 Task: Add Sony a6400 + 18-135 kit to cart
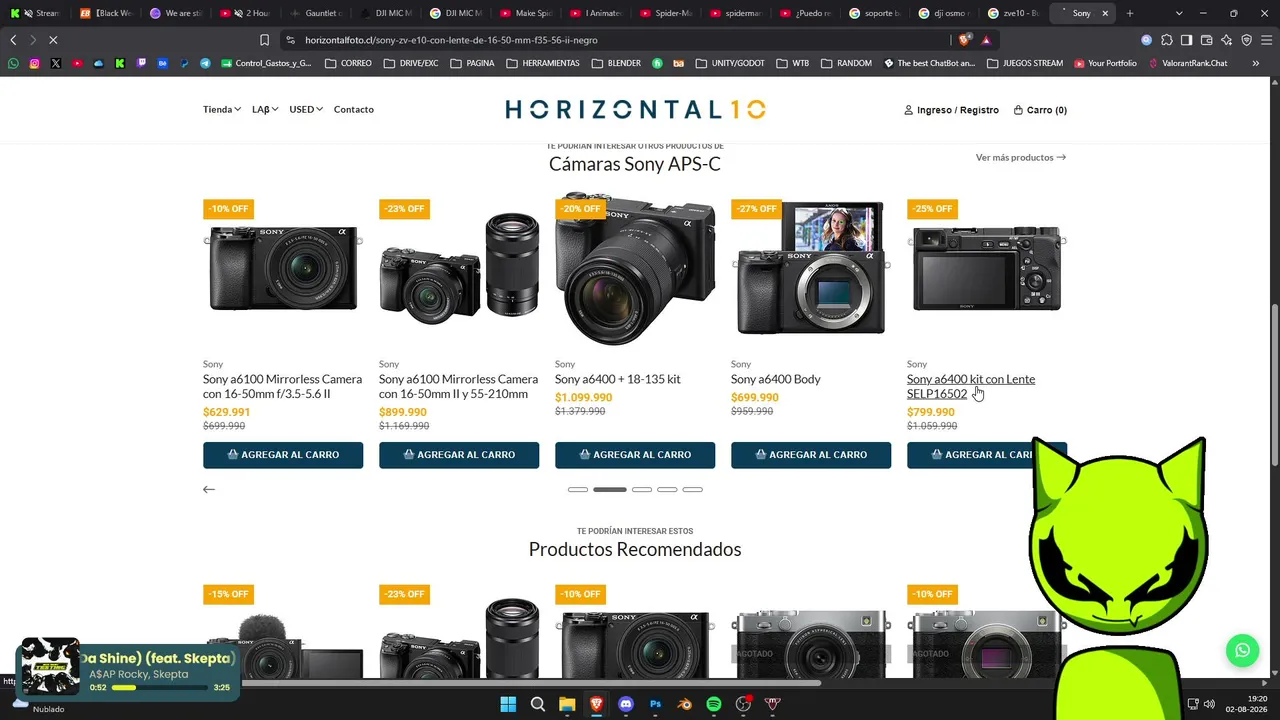click(635, 455)
